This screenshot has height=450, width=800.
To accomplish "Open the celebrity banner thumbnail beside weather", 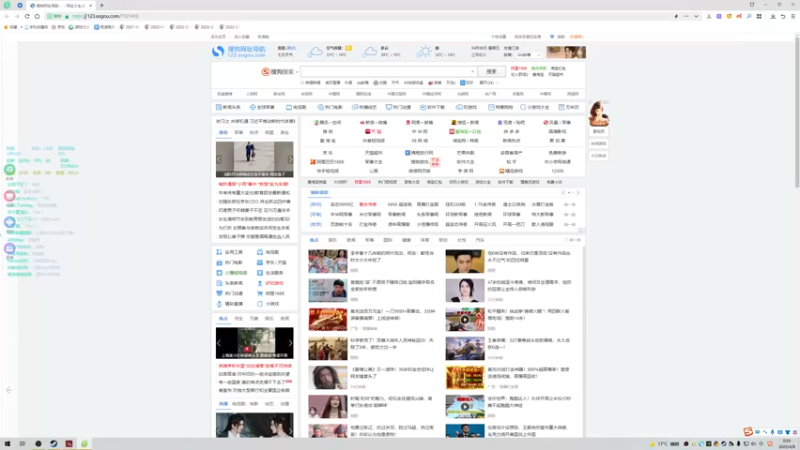I will click(566, 52).
